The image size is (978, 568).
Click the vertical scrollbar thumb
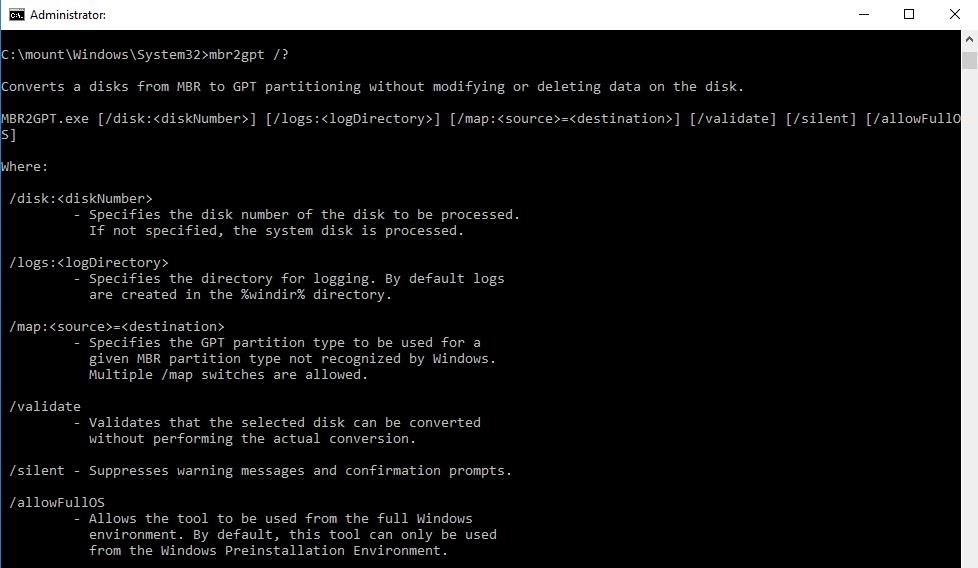click(969, 60)
